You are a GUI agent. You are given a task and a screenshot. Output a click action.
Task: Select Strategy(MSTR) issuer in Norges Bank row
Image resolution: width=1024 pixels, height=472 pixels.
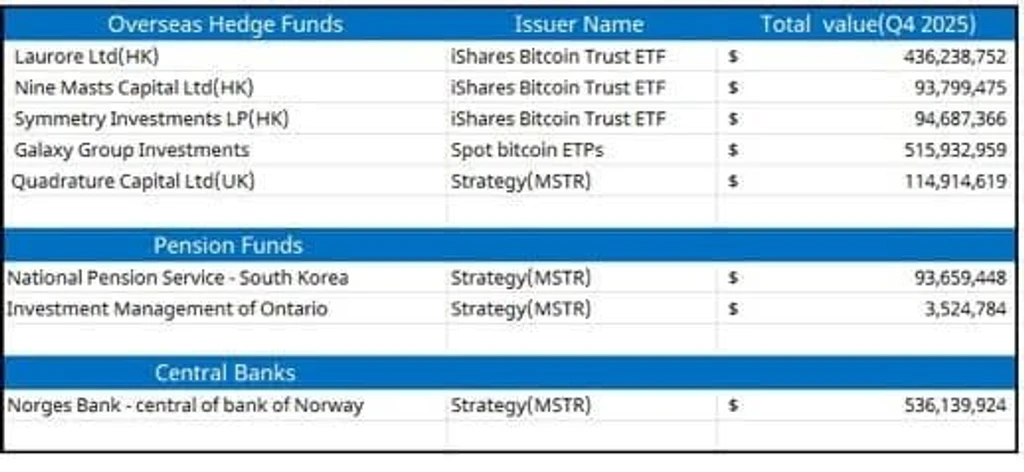(x=520, y=405)
